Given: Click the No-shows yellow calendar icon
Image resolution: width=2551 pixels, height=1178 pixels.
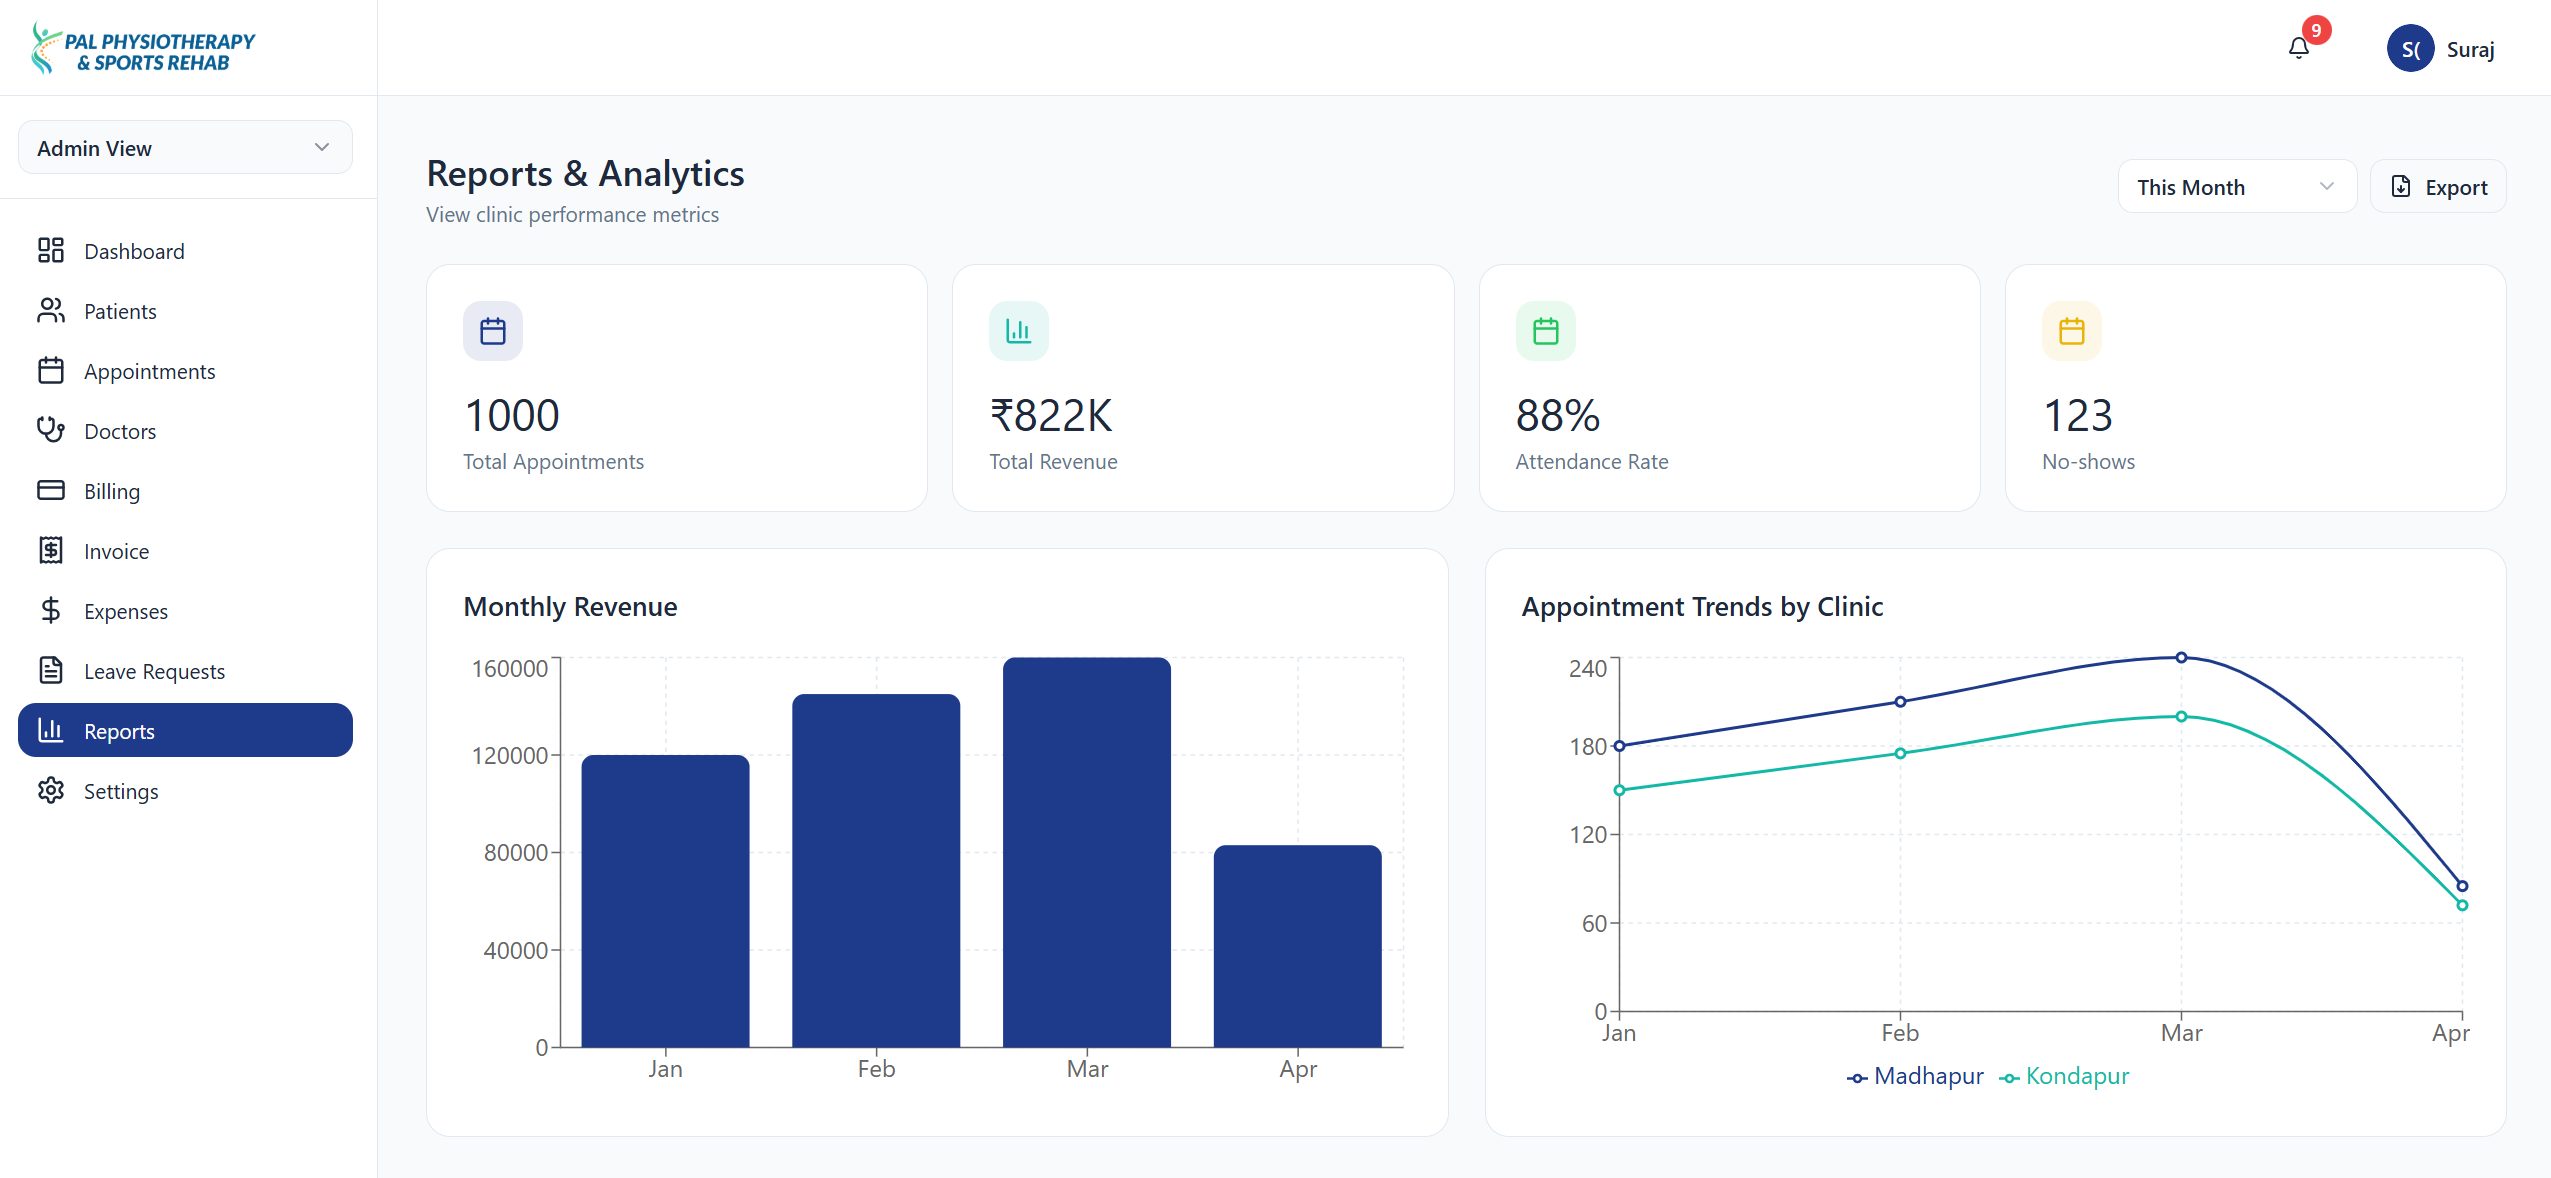Looking at the screenshot, I should pyautogui.click(x=2072, y=331).
